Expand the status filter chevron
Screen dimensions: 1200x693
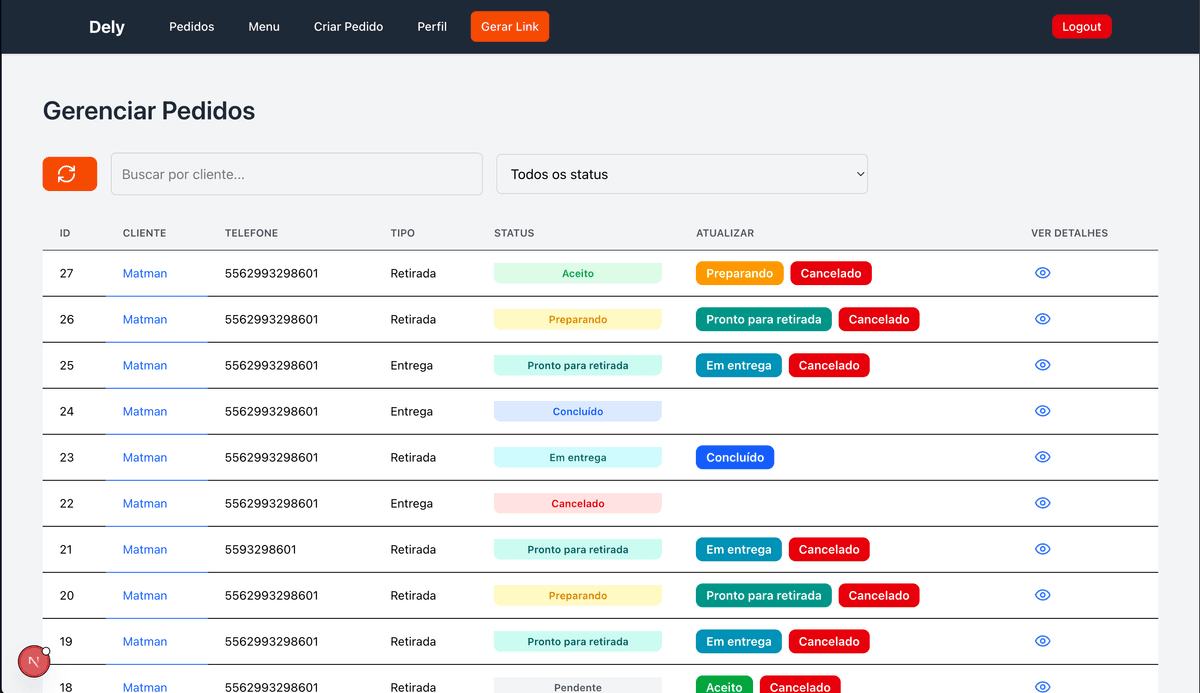click(x=860, y=173)
